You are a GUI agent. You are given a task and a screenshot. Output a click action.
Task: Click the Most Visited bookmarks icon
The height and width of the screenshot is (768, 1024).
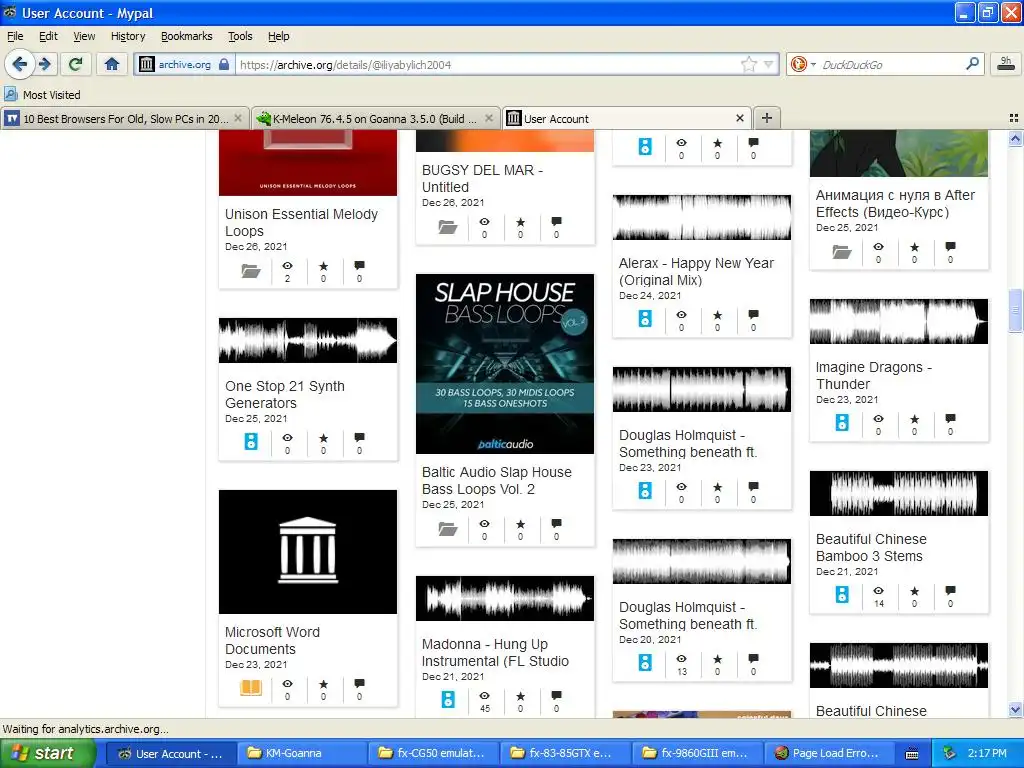pyautogui.click(x=11, y=94)
